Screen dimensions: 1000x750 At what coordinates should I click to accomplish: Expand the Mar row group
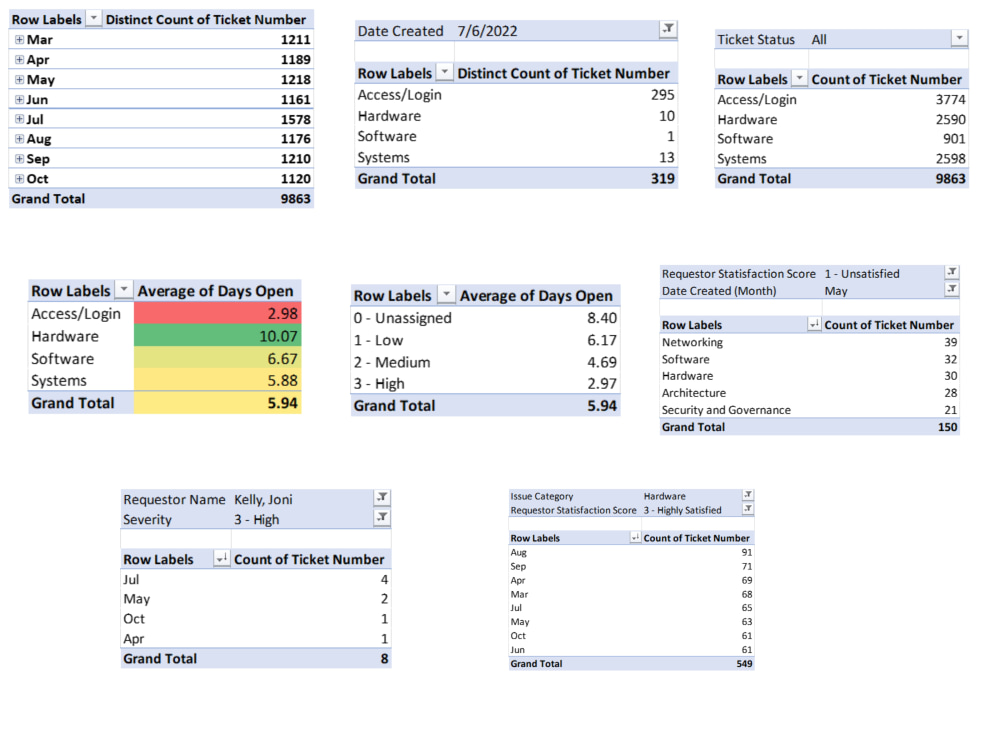(x=19, y=40)
